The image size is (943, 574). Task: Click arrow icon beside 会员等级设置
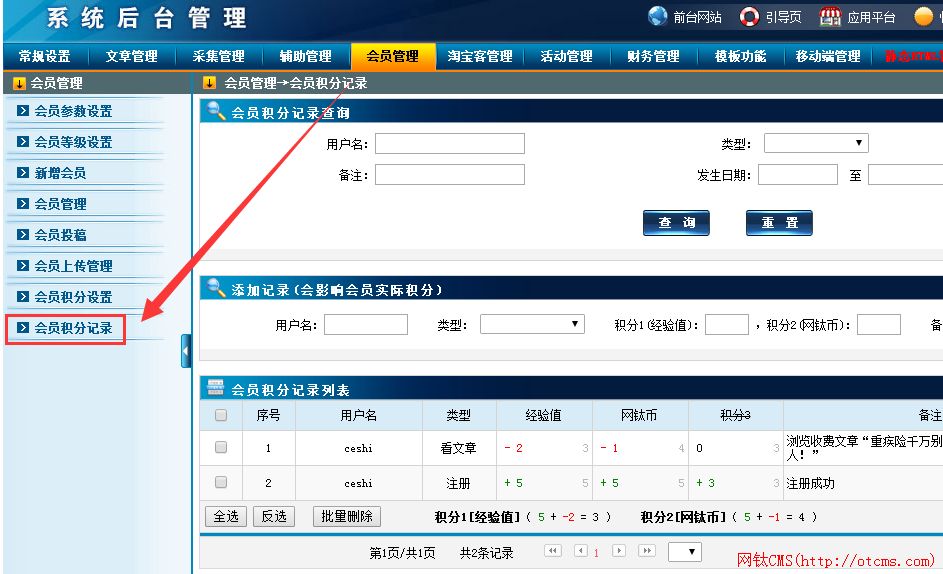[23, 142]
